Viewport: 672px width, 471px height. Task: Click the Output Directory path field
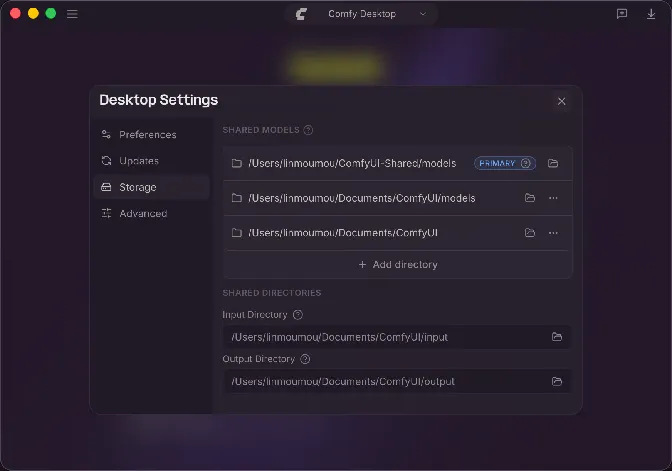click(x=397, y=381)
